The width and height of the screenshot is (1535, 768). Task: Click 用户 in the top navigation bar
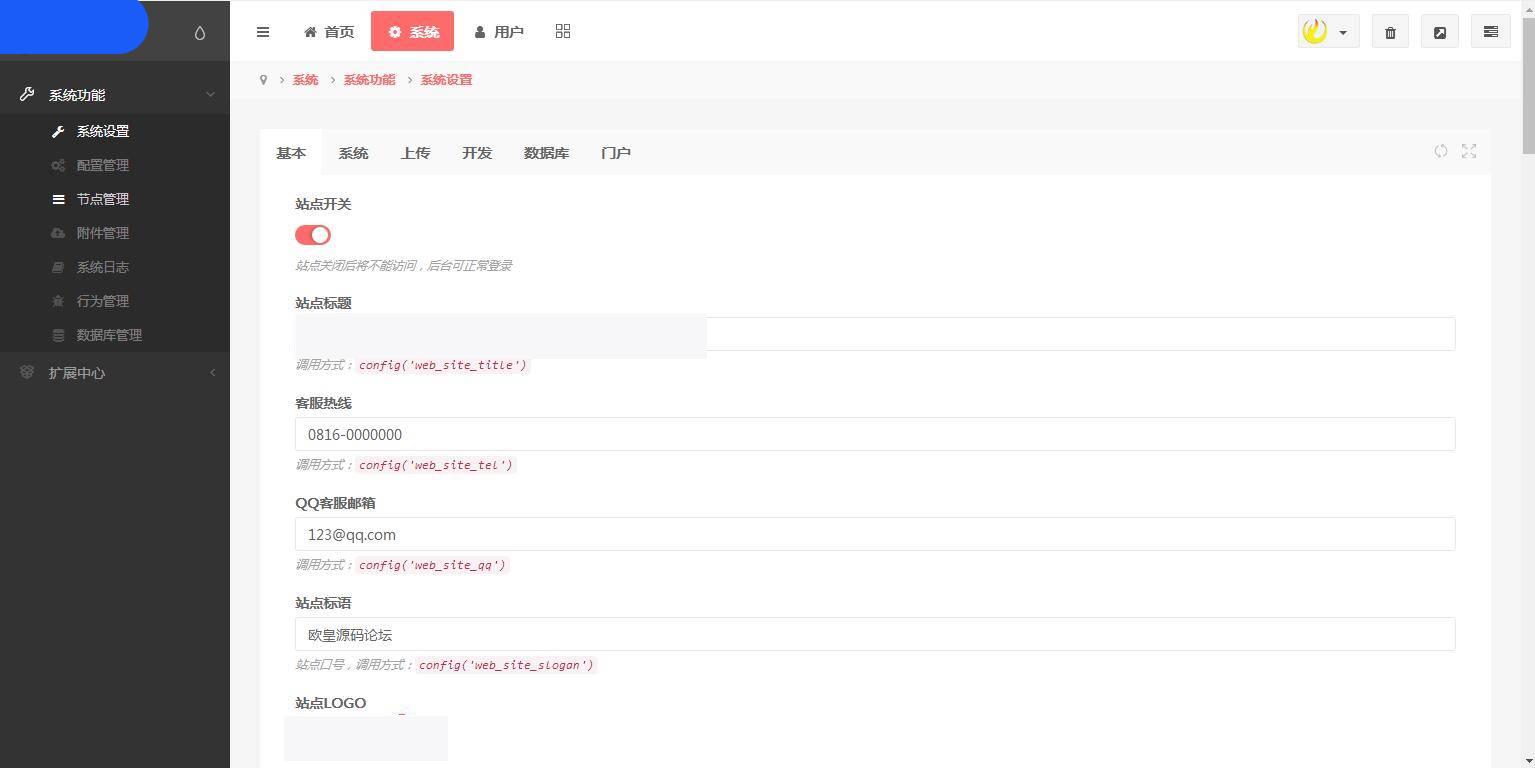pos(499,31)
